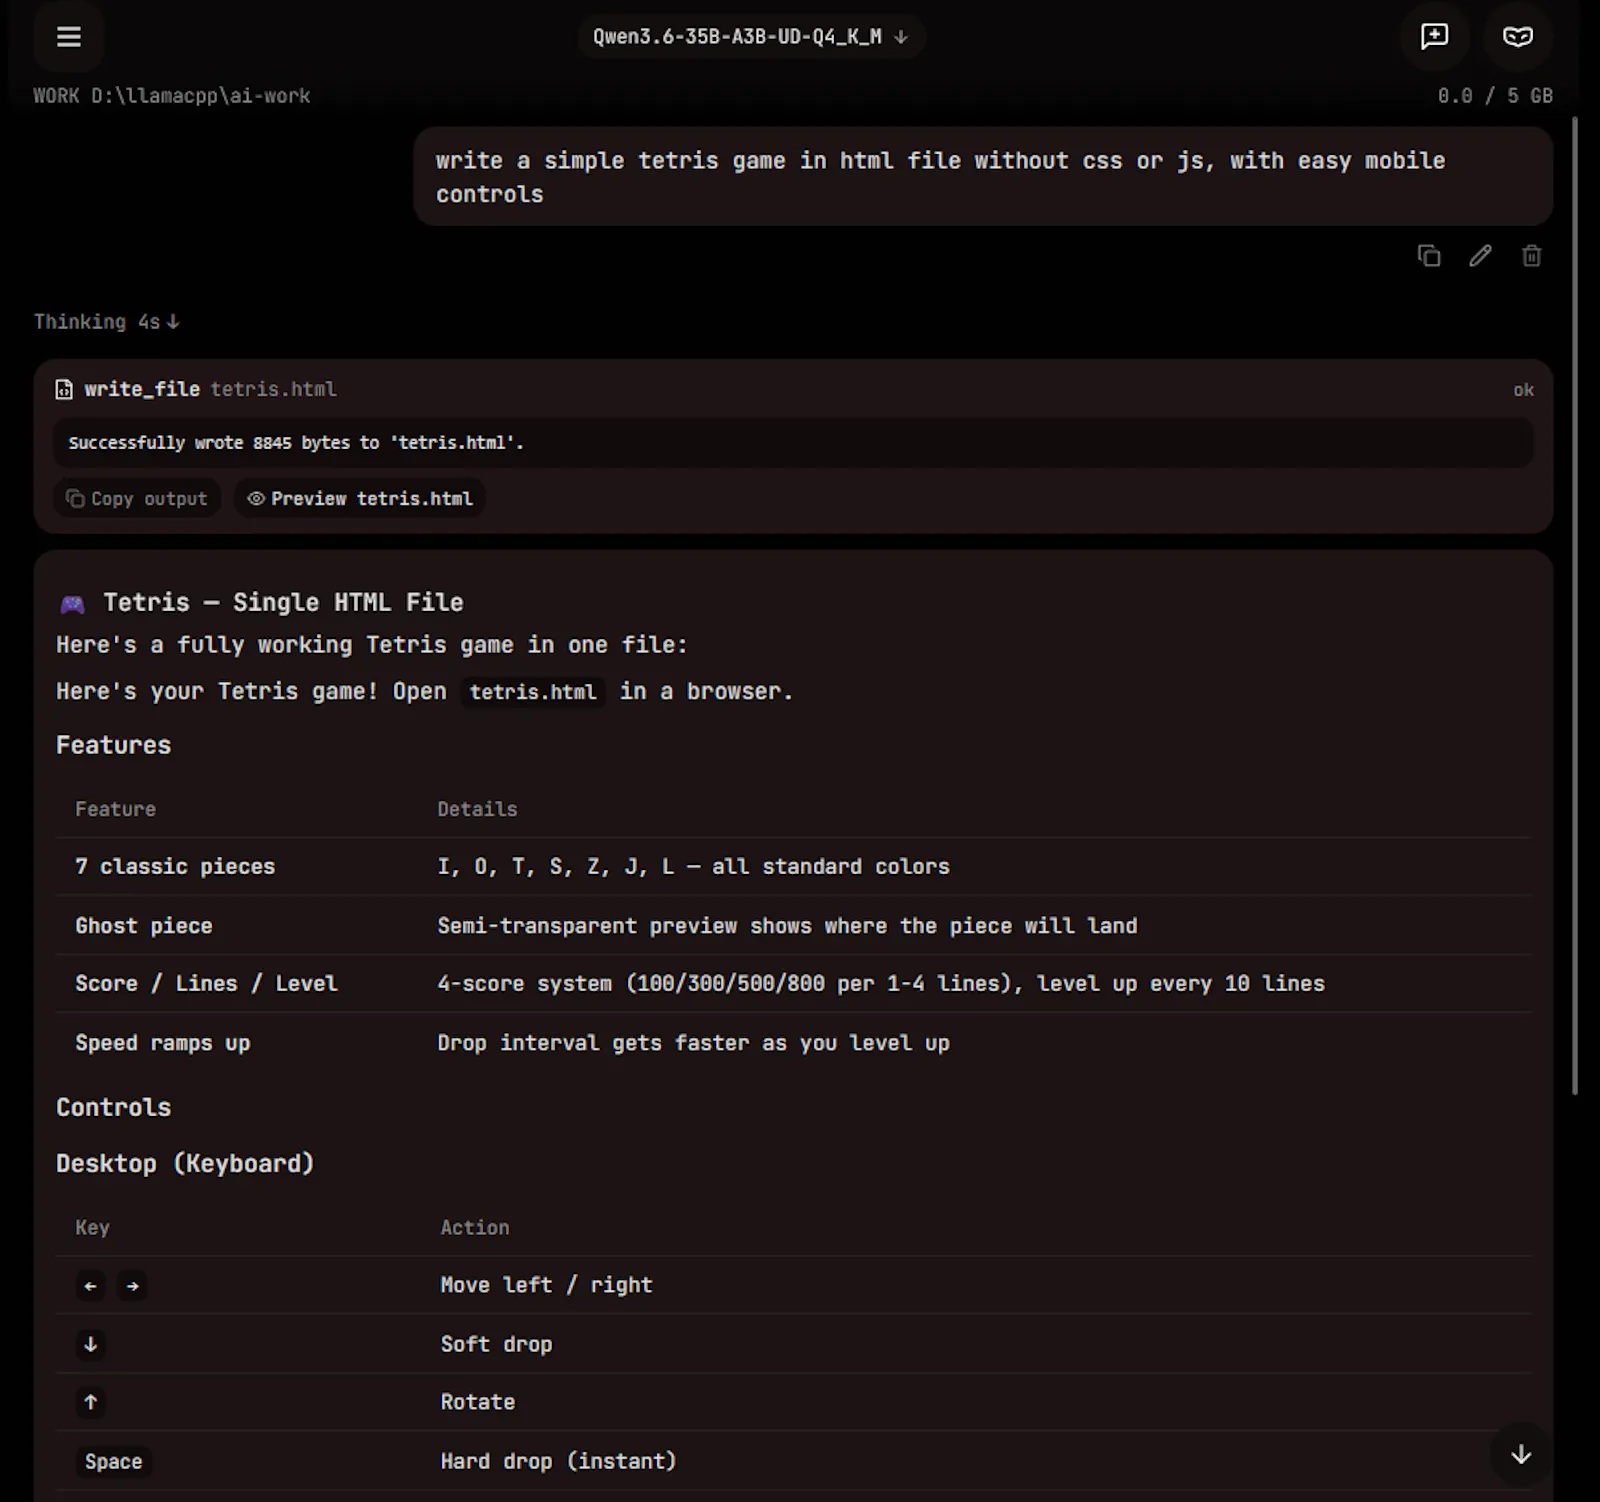This screenshot has height=1502, width=1600.
Task: Click the Space key badge
Action: coord(114,1462)
